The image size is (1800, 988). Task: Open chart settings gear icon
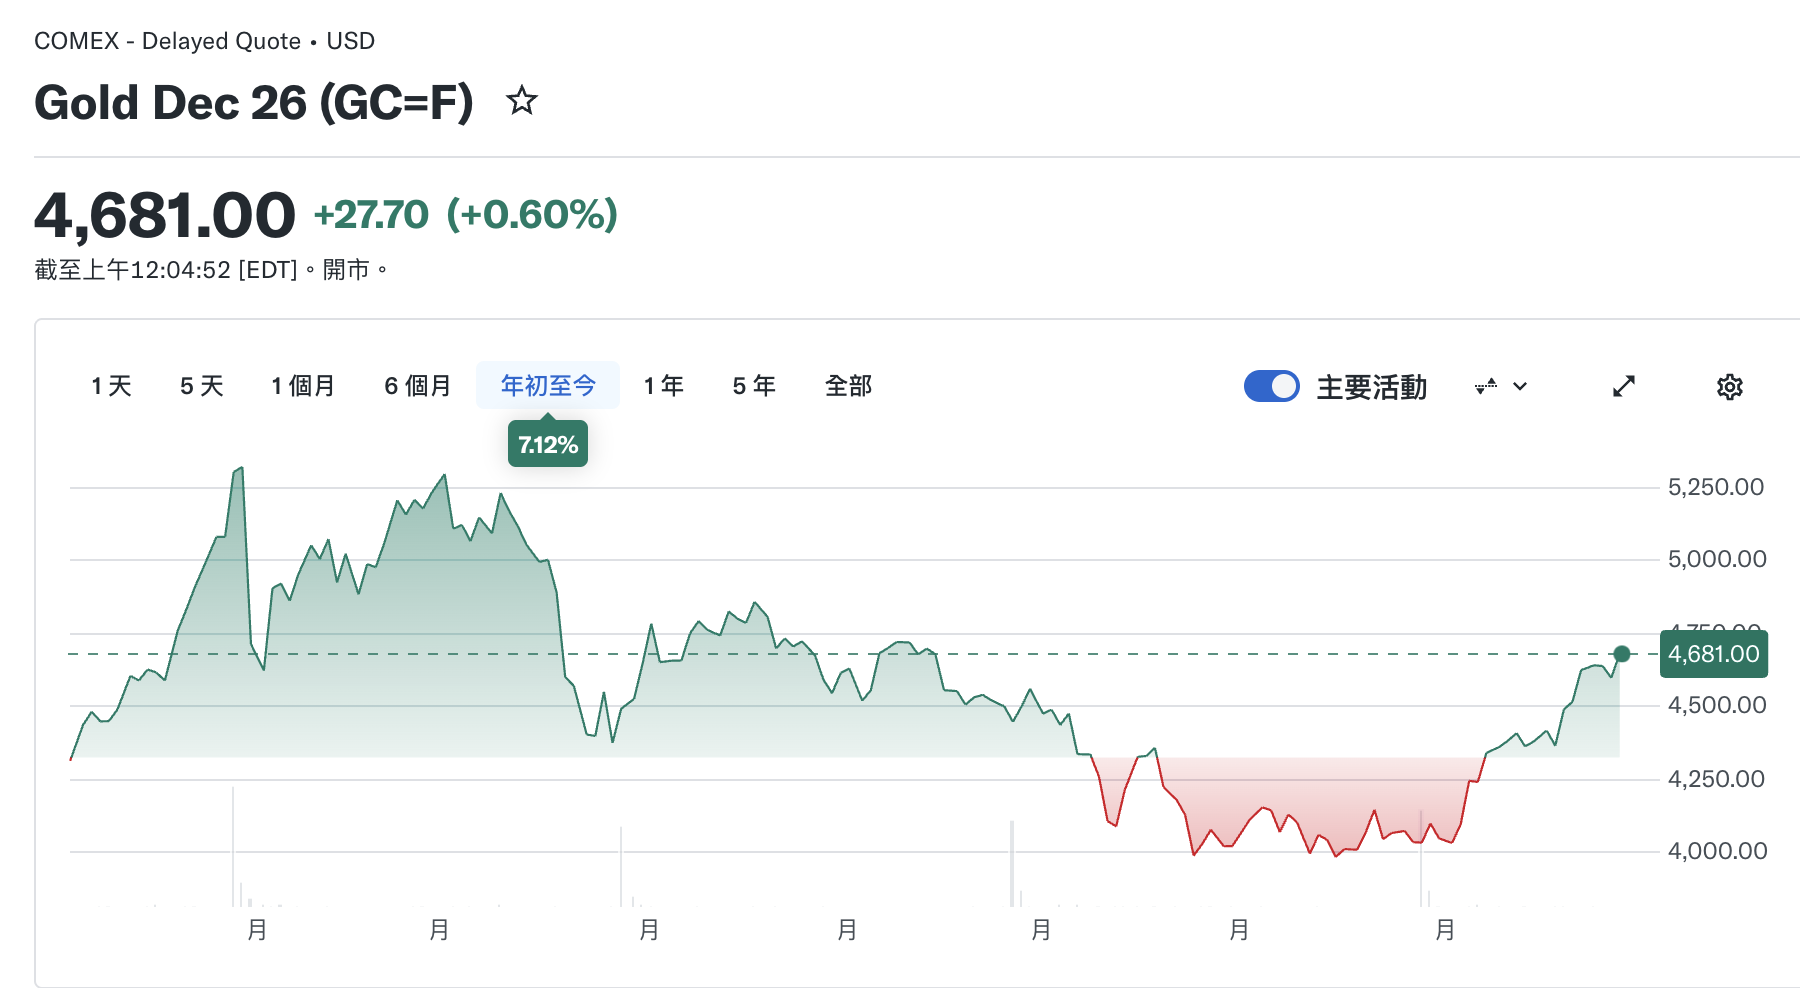(1729, 387)
